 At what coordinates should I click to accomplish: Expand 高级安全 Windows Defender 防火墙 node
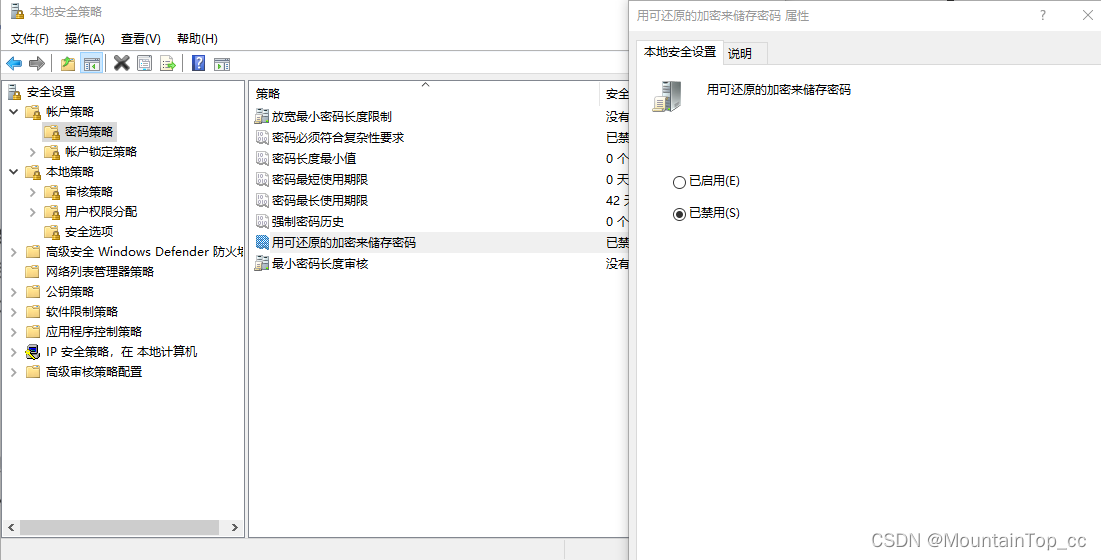[x=13, y=251]
